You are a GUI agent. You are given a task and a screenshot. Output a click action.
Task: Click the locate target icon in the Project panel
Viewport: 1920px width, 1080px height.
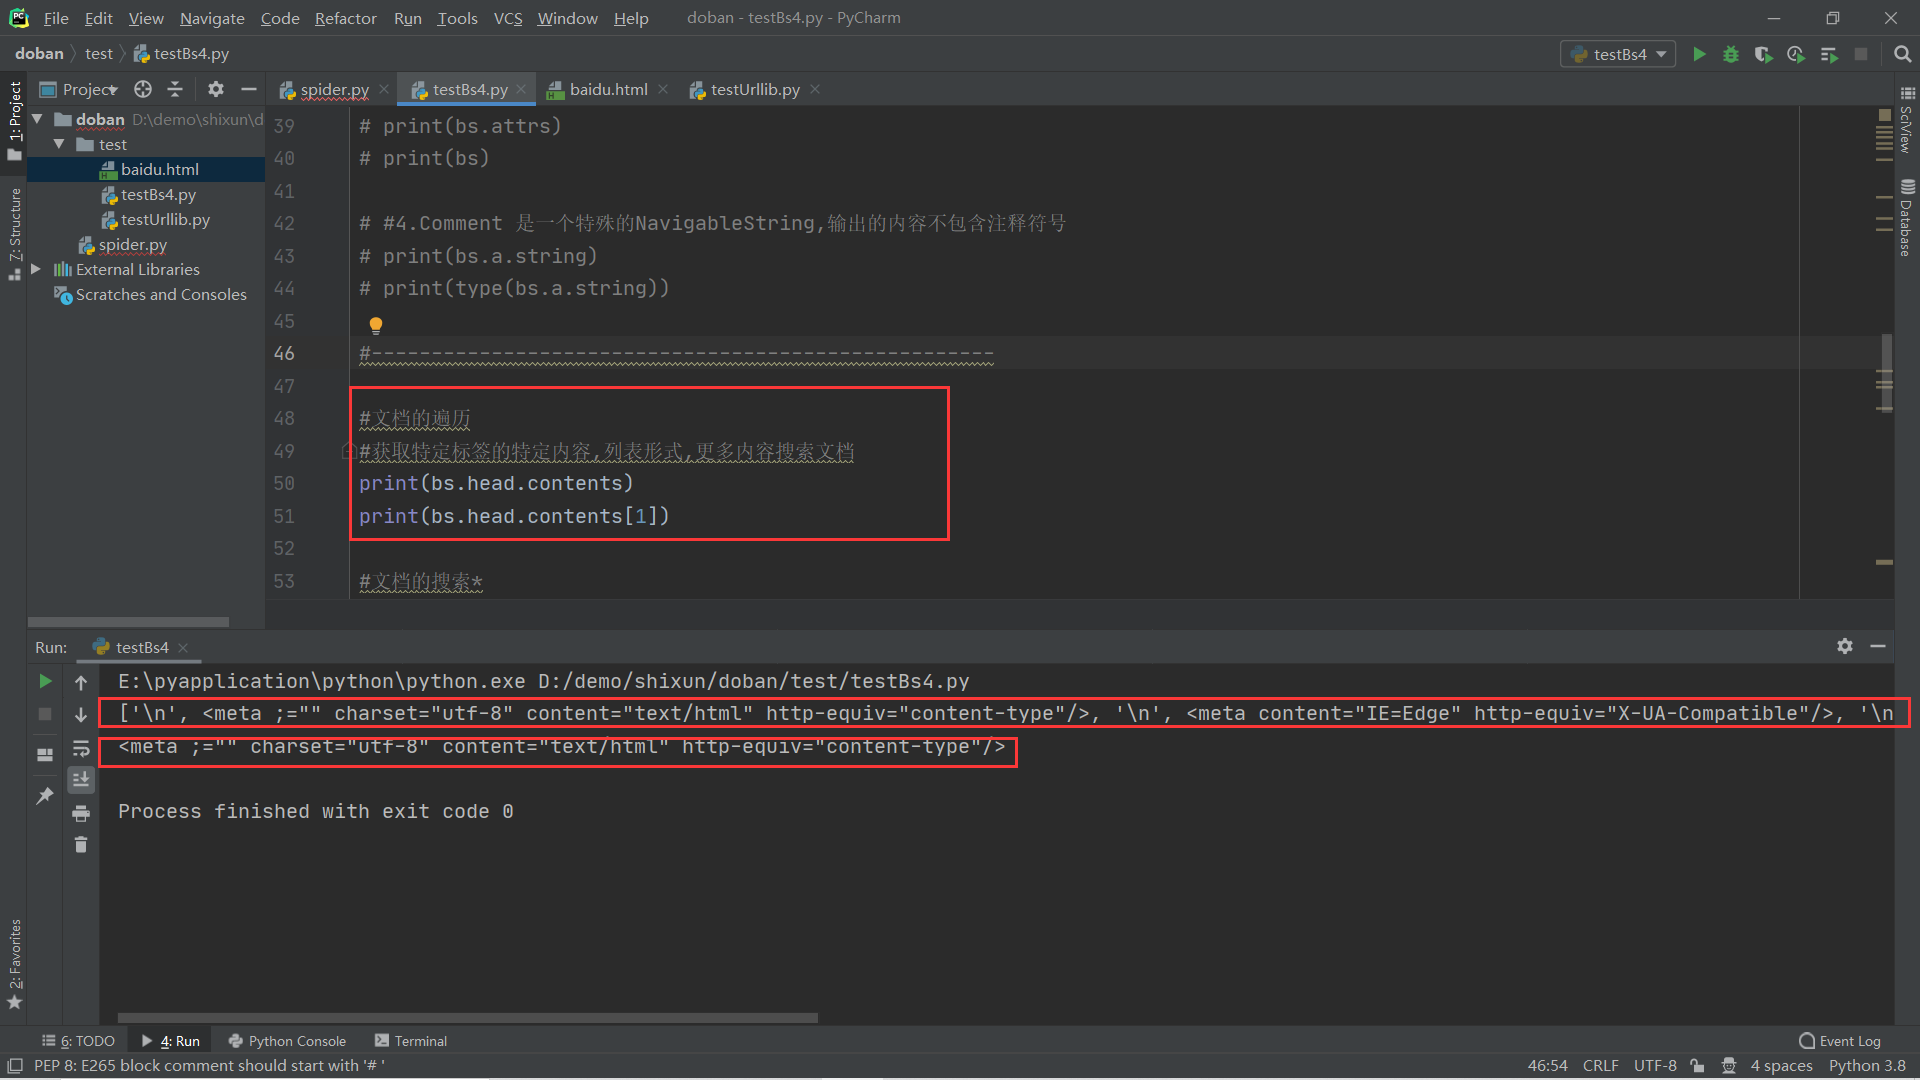pos(143,89)
